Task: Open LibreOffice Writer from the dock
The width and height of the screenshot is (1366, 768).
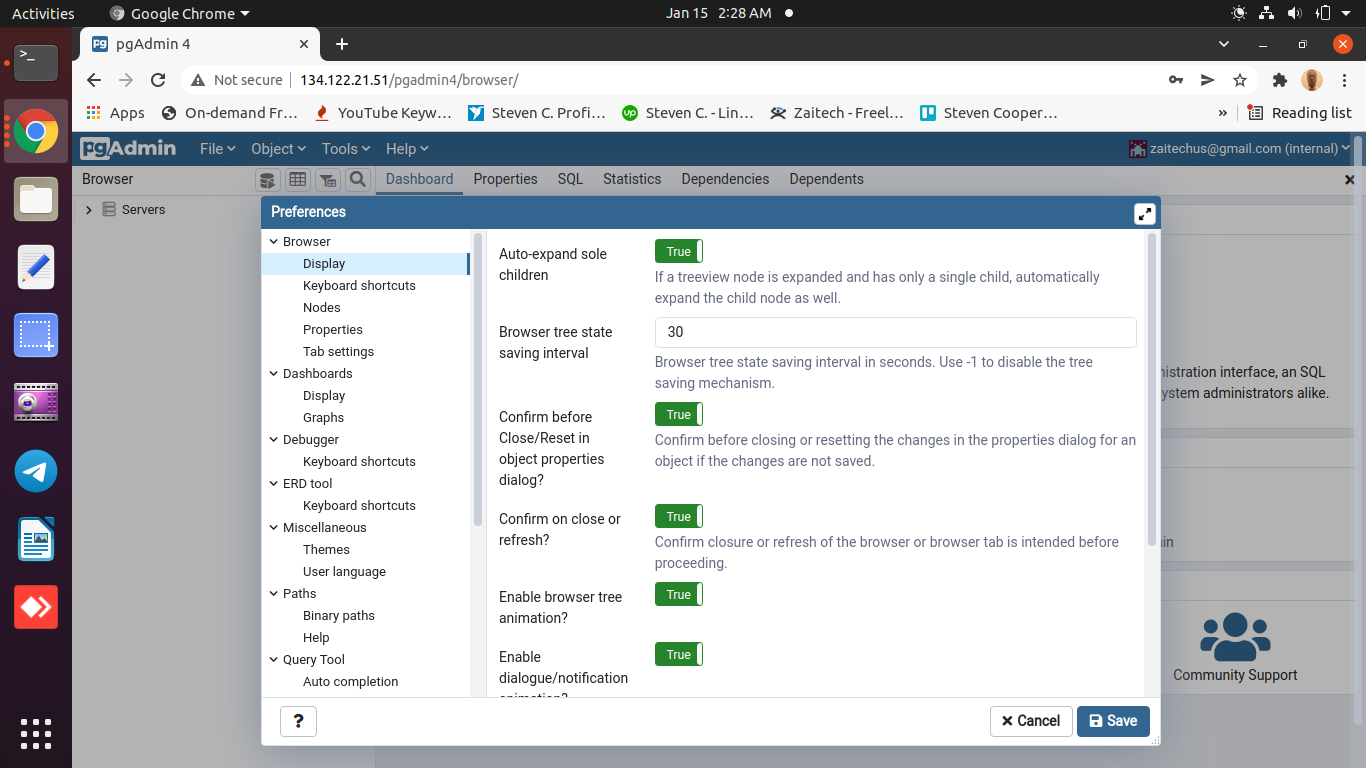Action: [x=36, y=539]
